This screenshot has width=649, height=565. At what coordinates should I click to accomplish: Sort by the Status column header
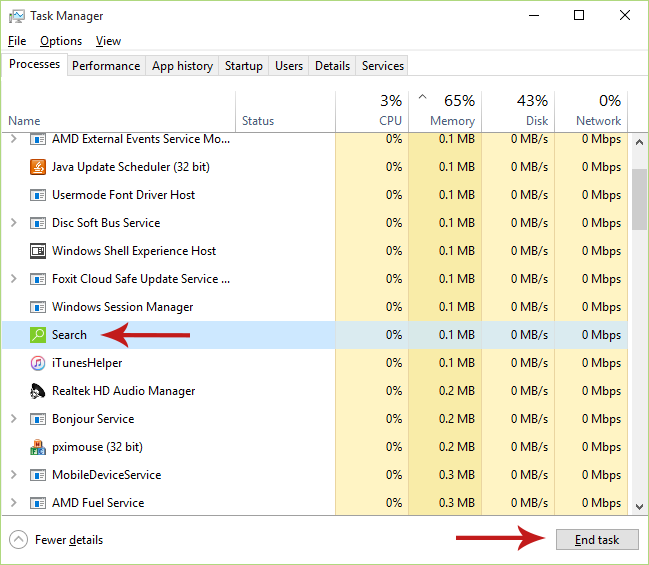click(x=285, y=112)
